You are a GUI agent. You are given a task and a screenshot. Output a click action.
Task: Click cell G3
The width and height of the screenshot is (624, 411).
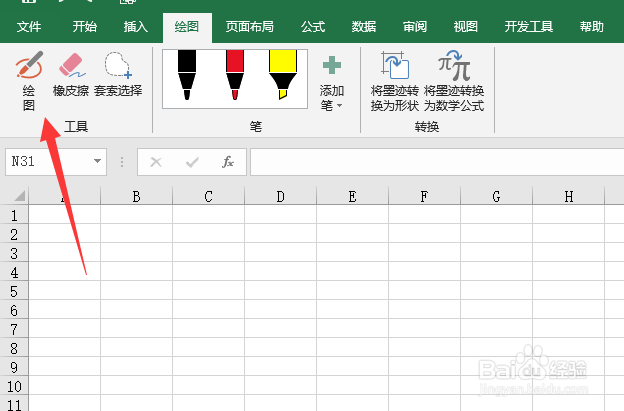pos(497,253)
